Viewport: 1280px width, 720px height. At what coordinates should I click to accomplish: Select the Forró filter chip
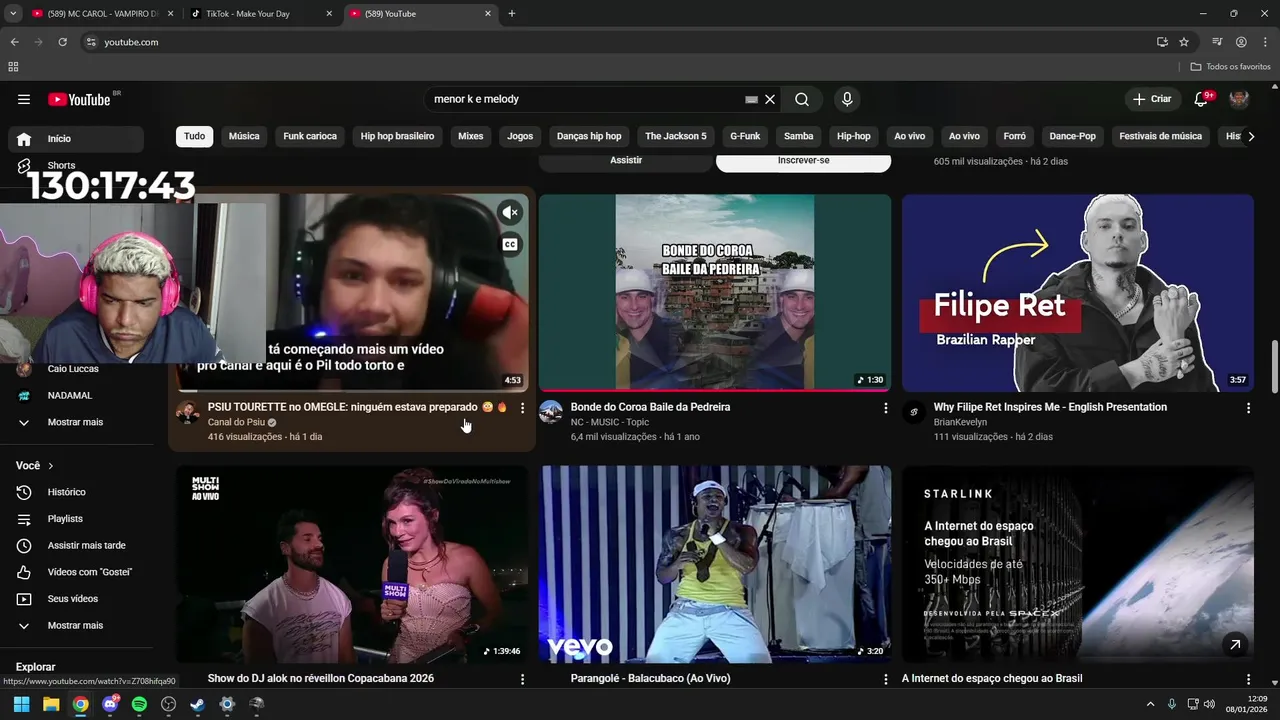point(1014,136)
